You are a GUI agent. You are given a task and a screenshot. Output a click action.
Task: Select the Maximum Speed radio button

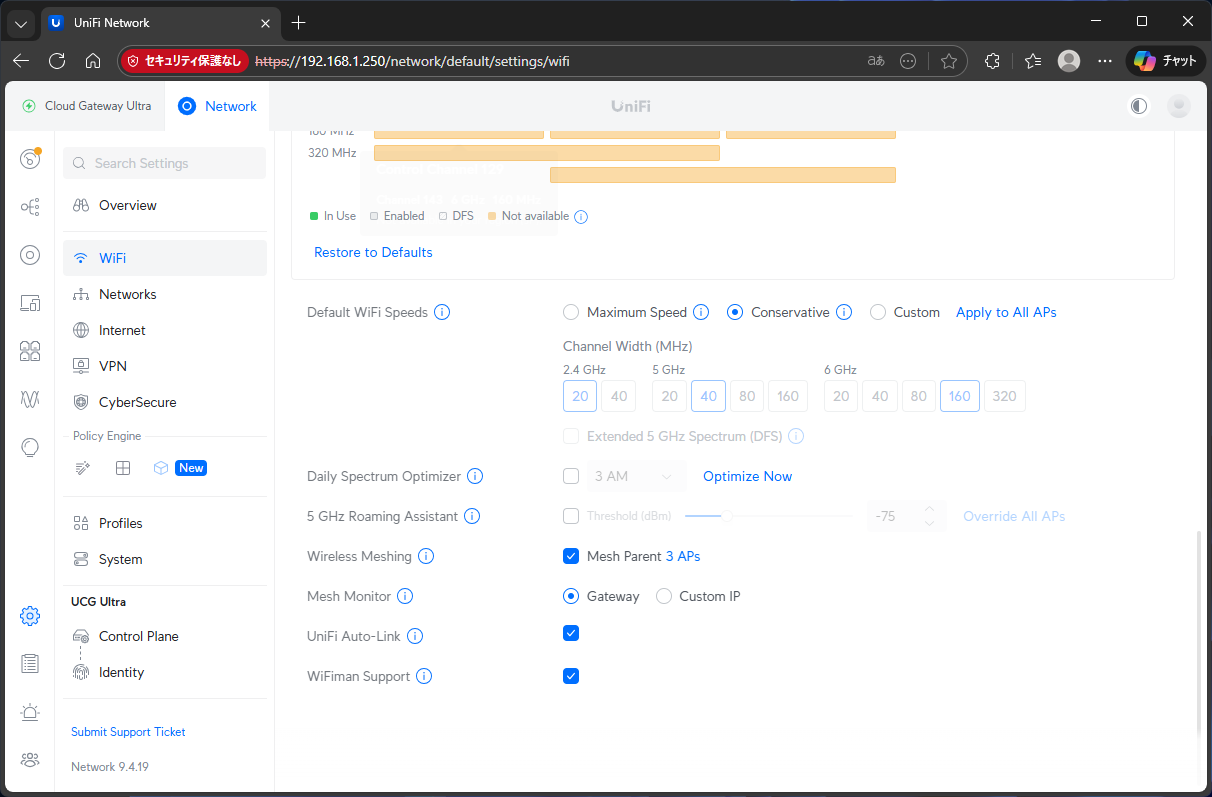point(571,312)
